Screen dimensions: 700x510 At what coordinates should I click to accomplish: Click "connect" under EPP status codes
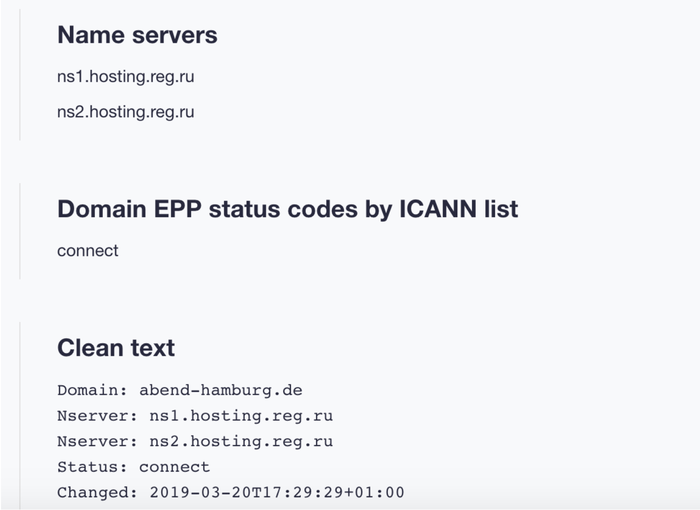[88, 250]
